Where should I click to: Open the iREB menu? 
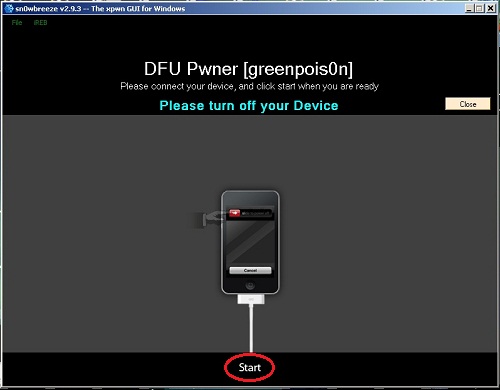point(40,23)
